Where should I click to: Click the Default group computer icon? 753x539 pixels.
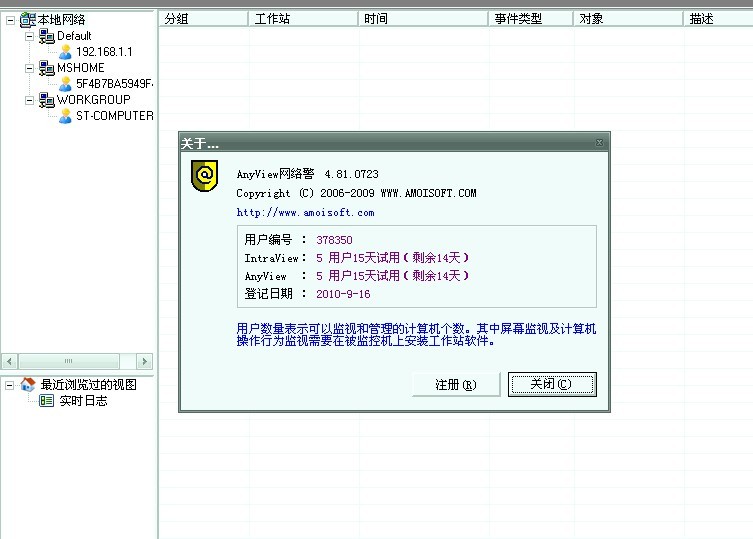click(47, 36)
